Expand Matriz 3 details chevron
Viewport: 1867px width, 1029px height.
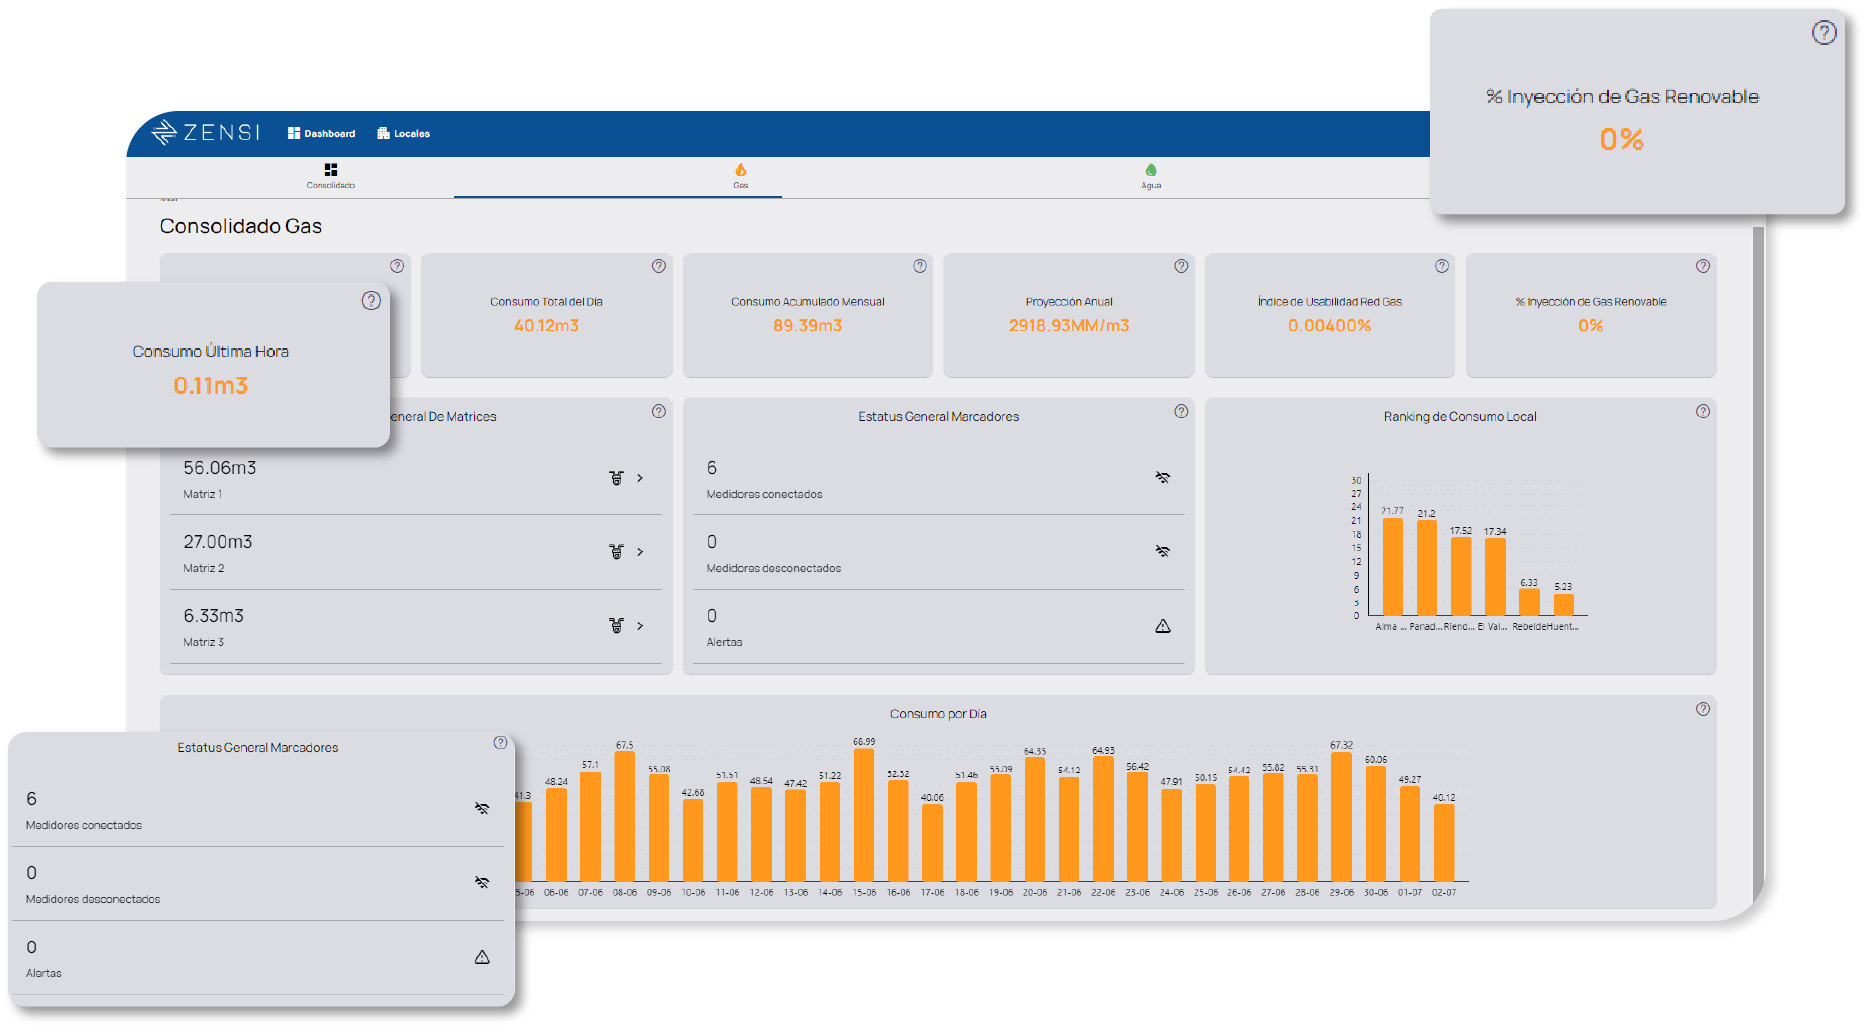coord(640,626)
